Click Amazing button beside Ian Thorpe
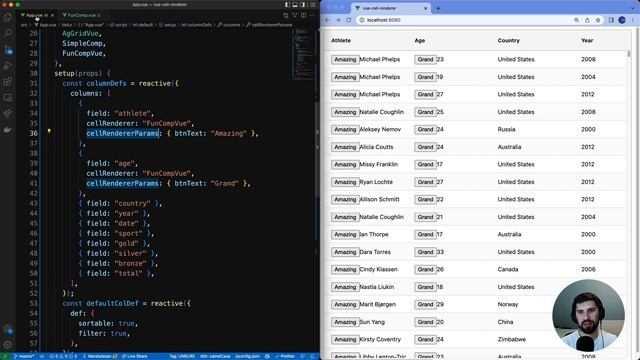Screen dimensions: 640x360 click(x=345, y=234)
